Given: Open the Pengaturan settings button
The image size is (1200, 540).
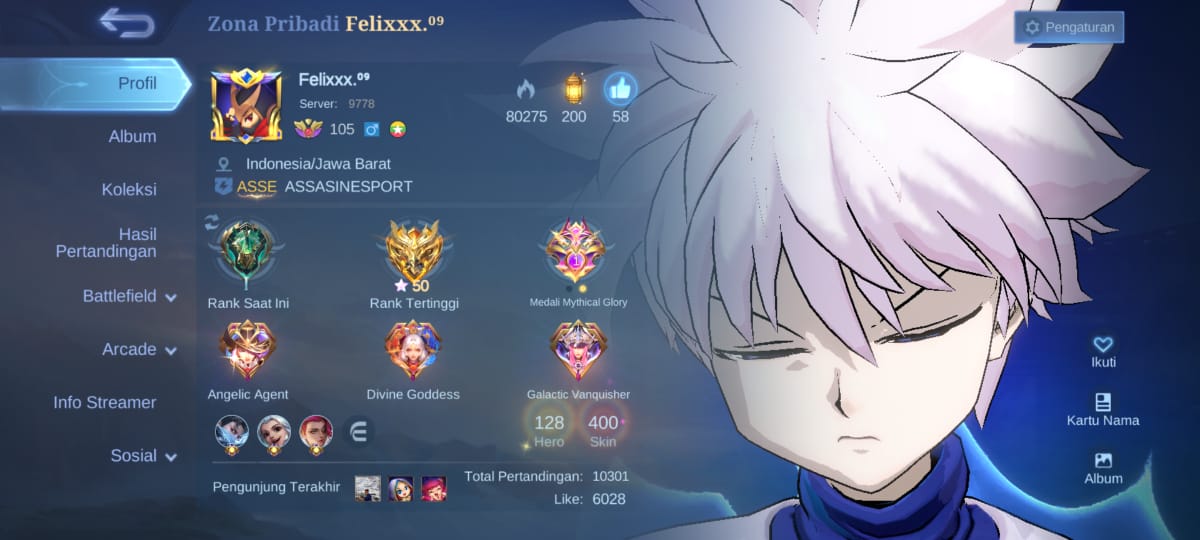Looking at the screenshot, I should pos(1069,27).
